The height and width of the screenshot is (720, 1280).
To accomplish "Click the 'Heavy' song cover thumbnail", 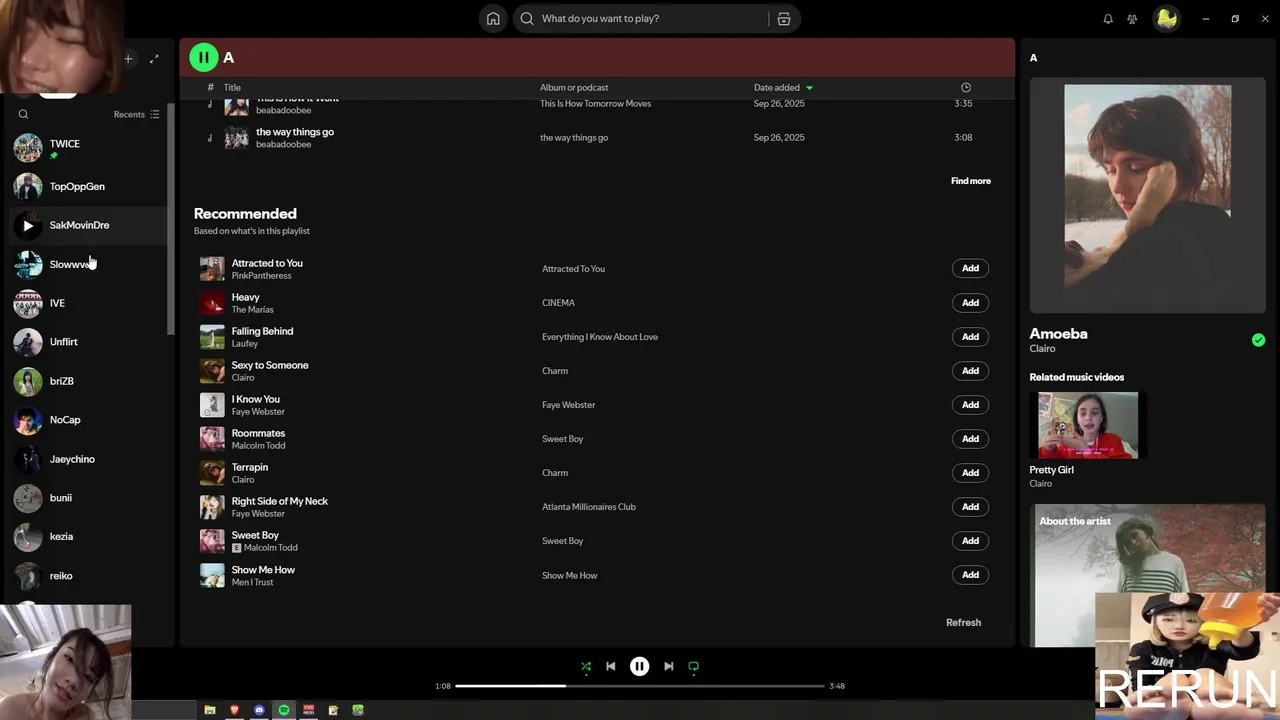I will coord(212,302).
